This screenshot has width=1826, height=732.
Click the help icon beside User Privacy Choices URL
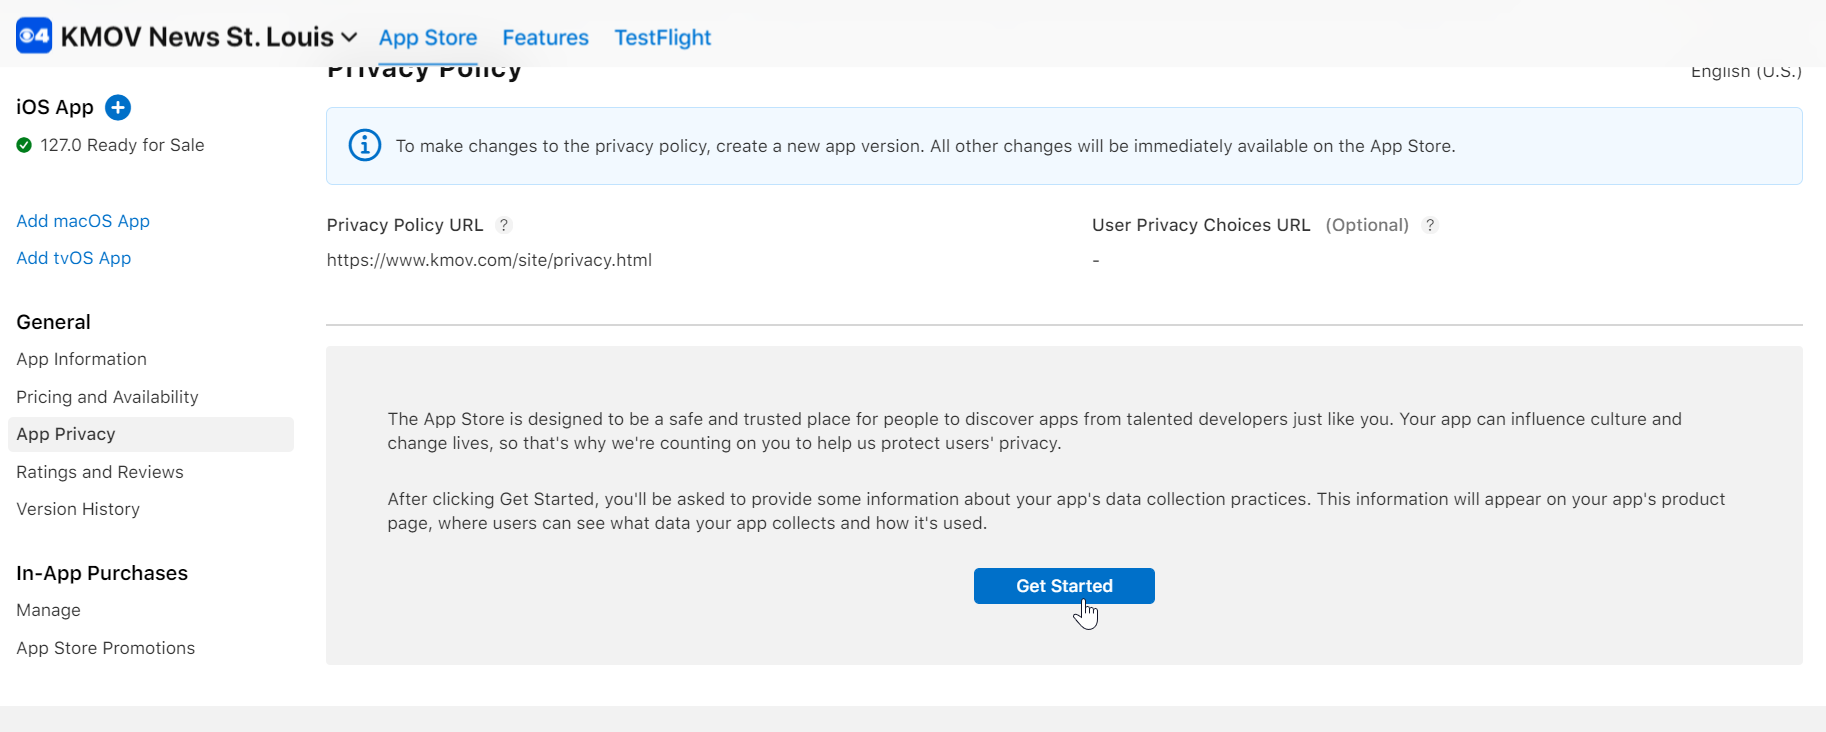[x=1430, y=225]
